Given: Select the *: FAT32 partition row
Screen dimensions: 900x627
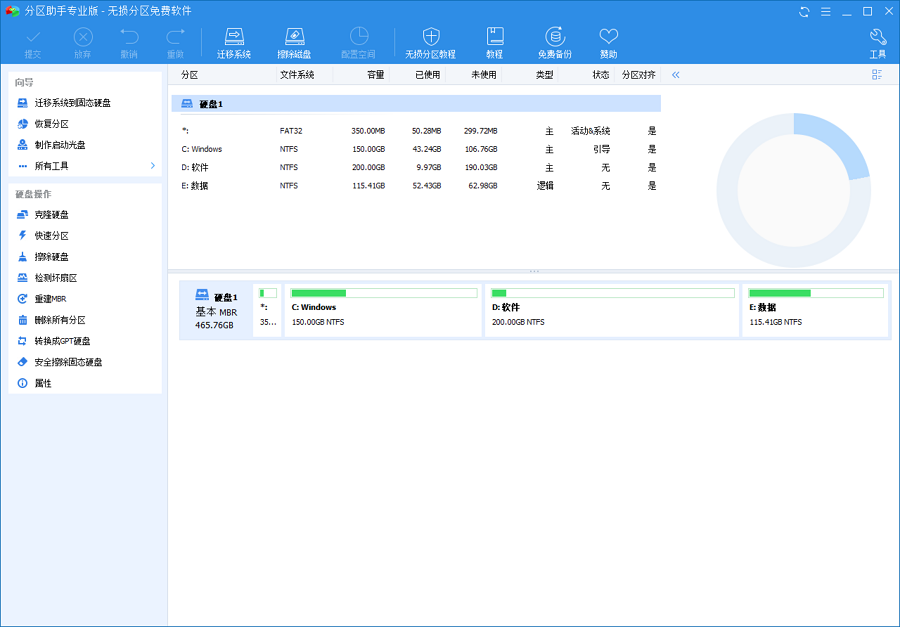Looking at the screenshot, I should 416,131.
